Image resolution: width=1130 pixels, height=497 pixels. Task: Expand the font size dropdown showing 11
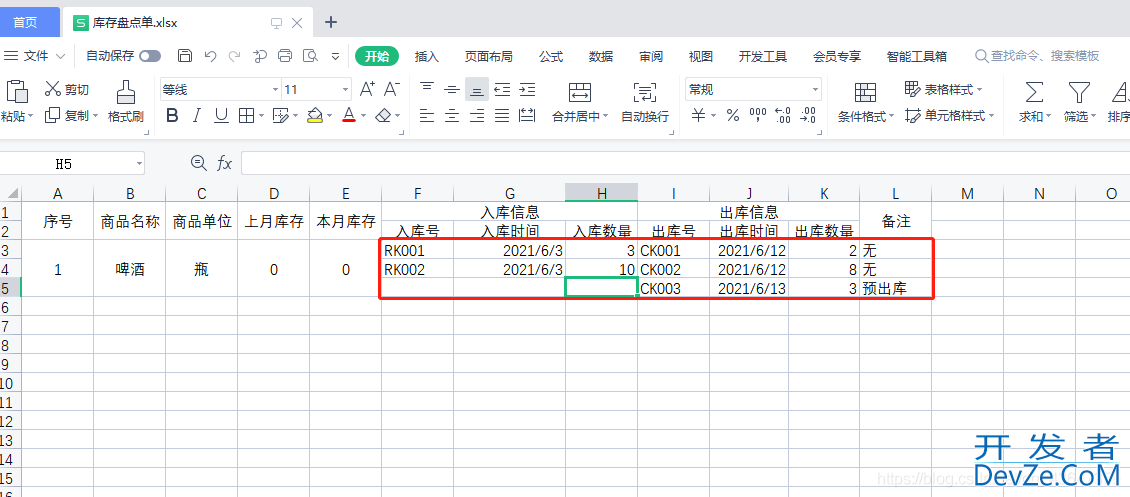346,89
